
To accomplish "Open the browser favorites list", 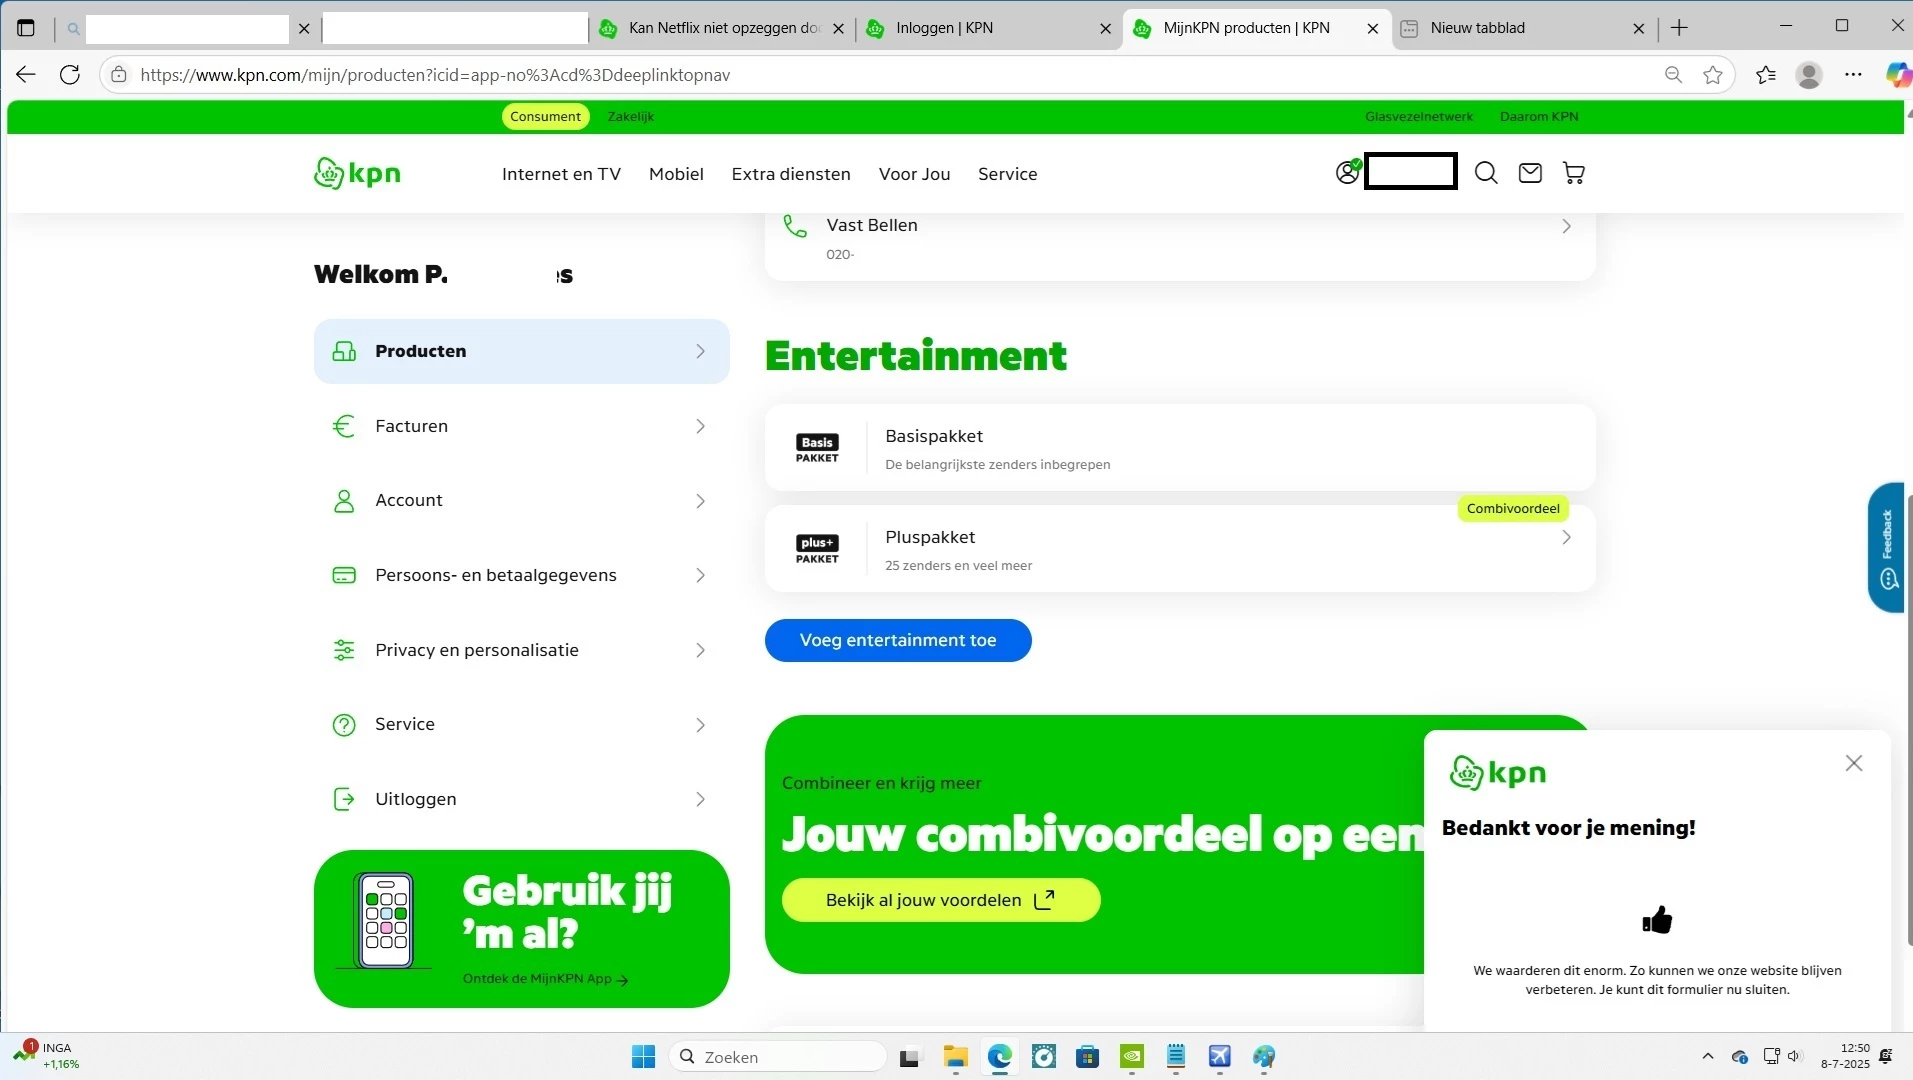I will point(1766,75).
